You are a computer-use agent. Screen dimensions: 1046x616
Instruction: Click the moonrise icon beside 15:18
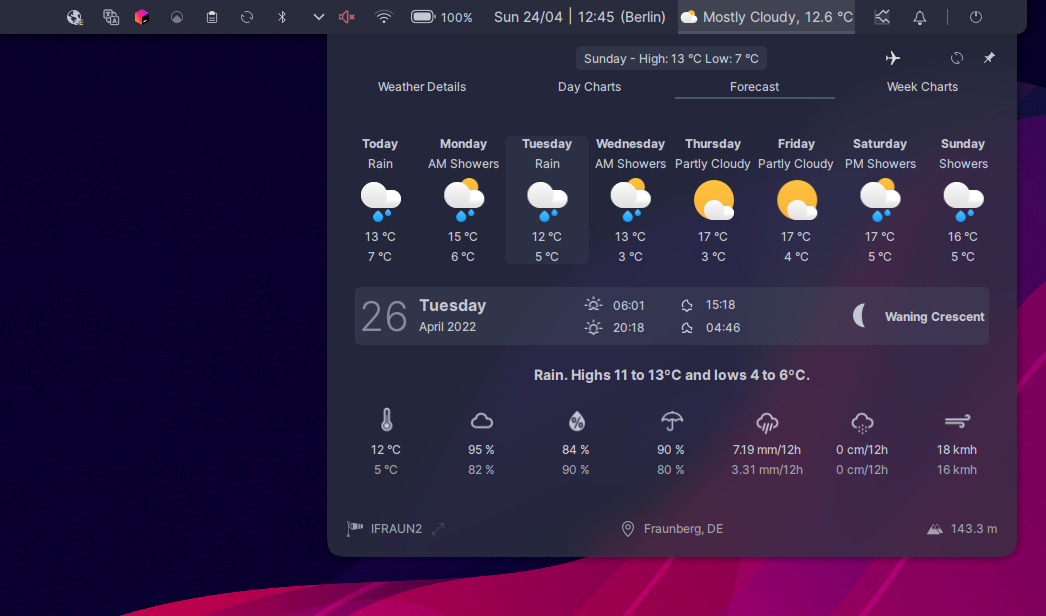pos(687,305)
